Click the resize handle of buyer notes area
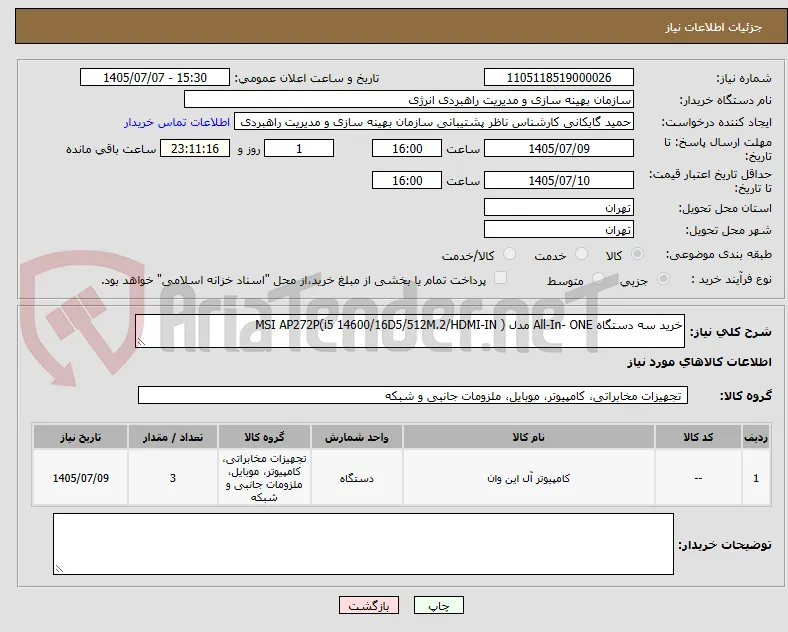Image resolution: width=788 pixels, height=632 pixels. coord(59,569)
